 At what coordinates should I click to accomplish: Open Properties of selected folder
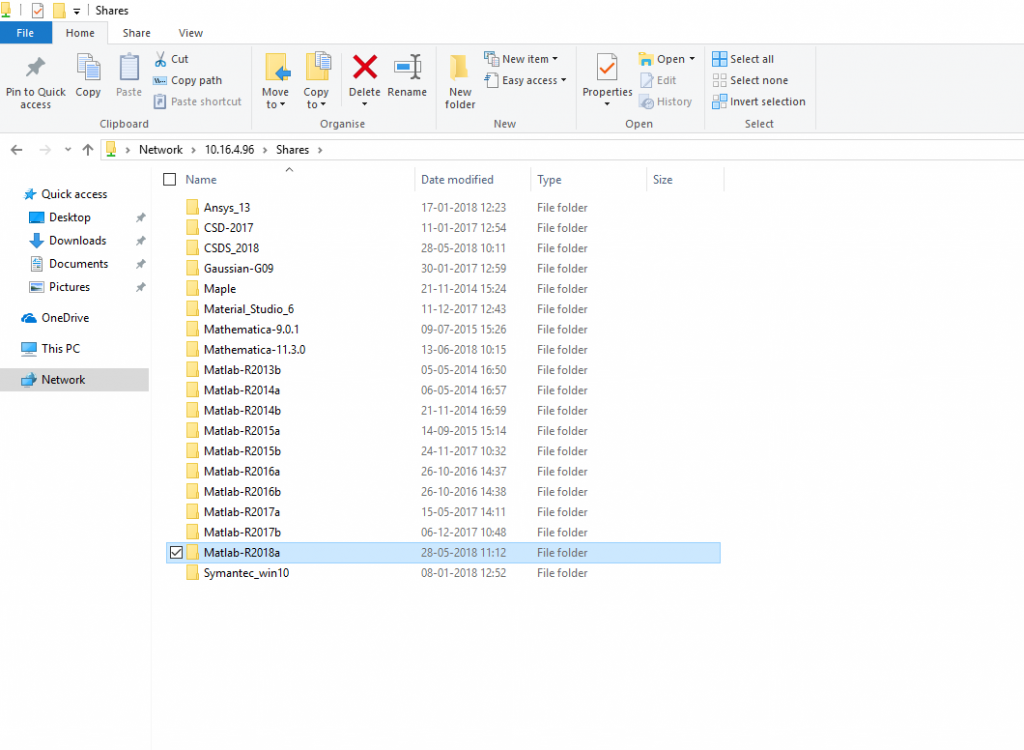[607, 68]
